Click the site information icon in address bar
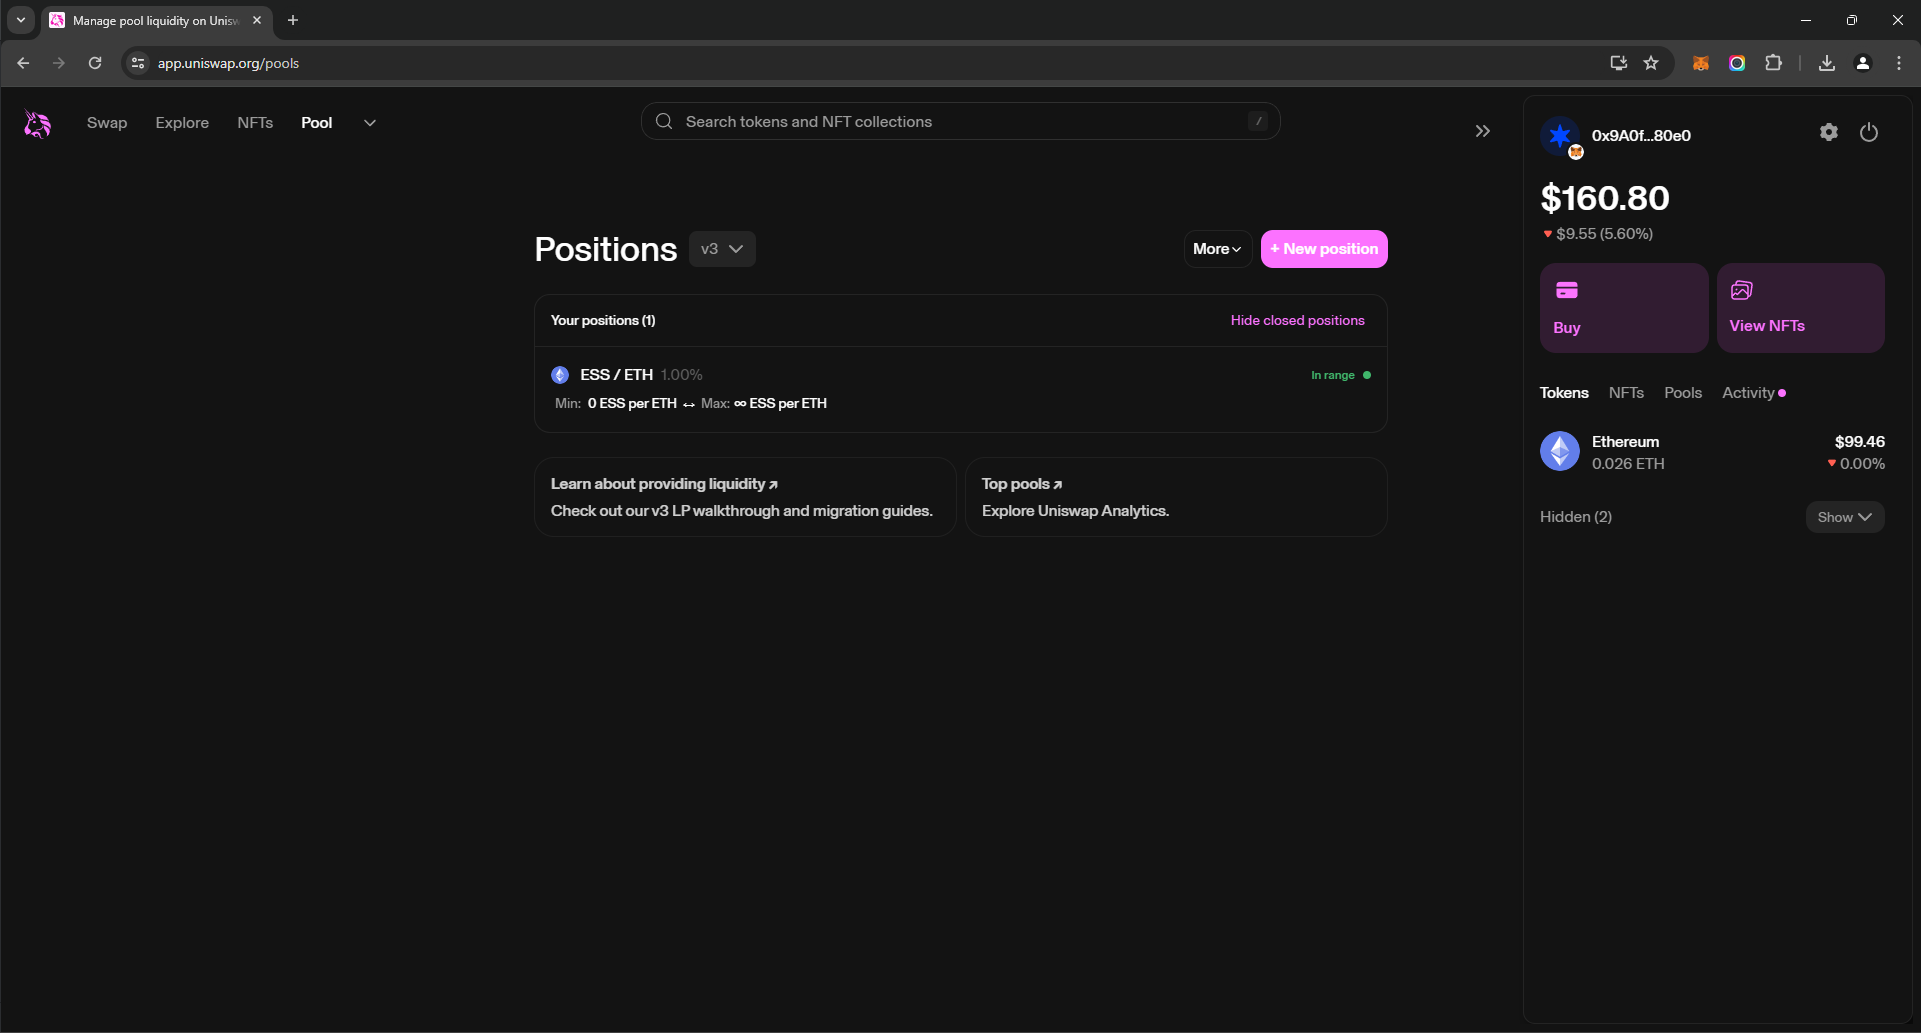 click(138, 63)
